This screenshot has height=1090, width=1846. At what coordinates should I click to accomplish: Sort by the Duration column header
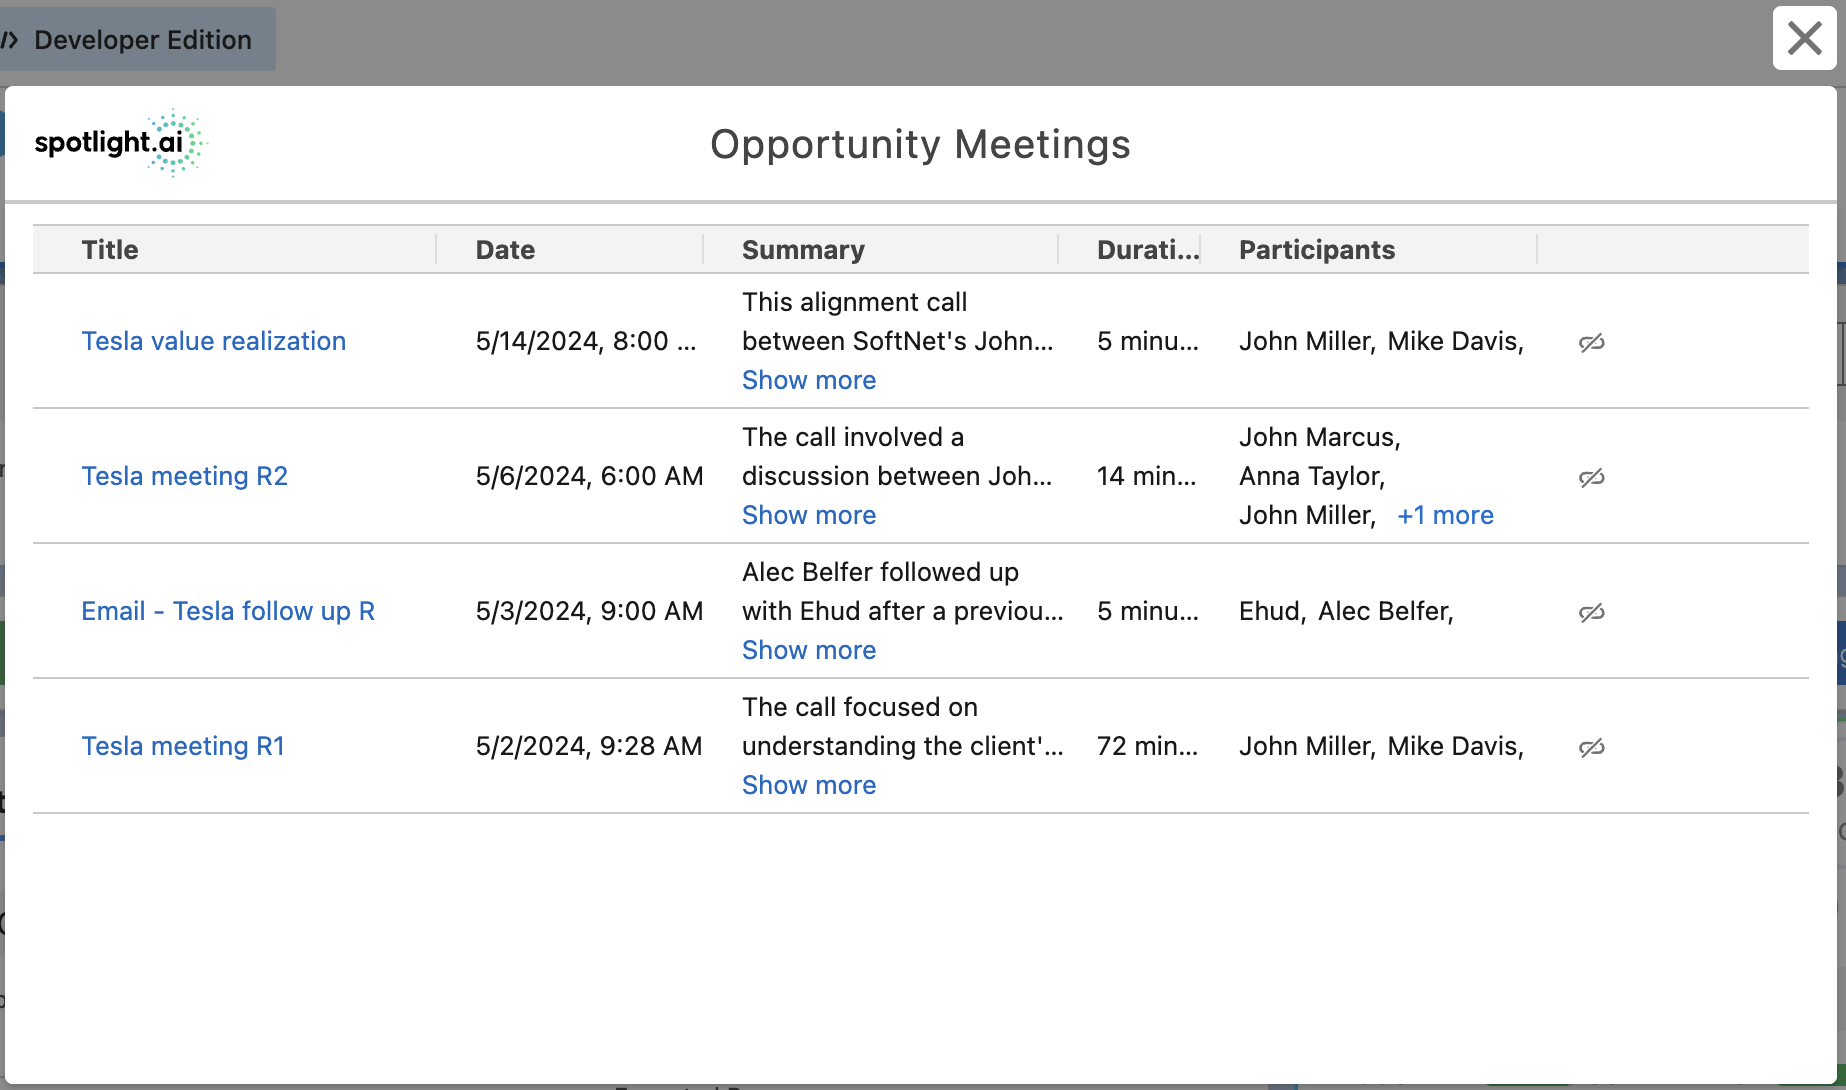1148,250
